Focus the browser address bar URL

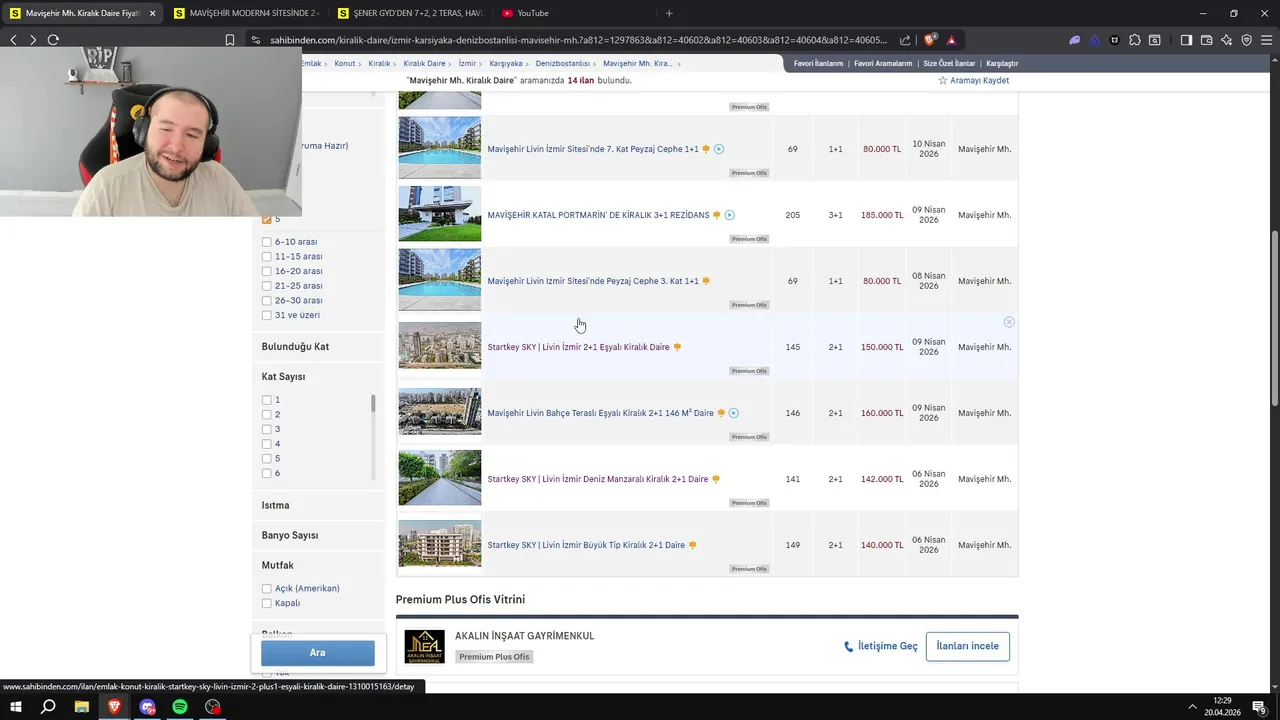click(x=578, y=40)
